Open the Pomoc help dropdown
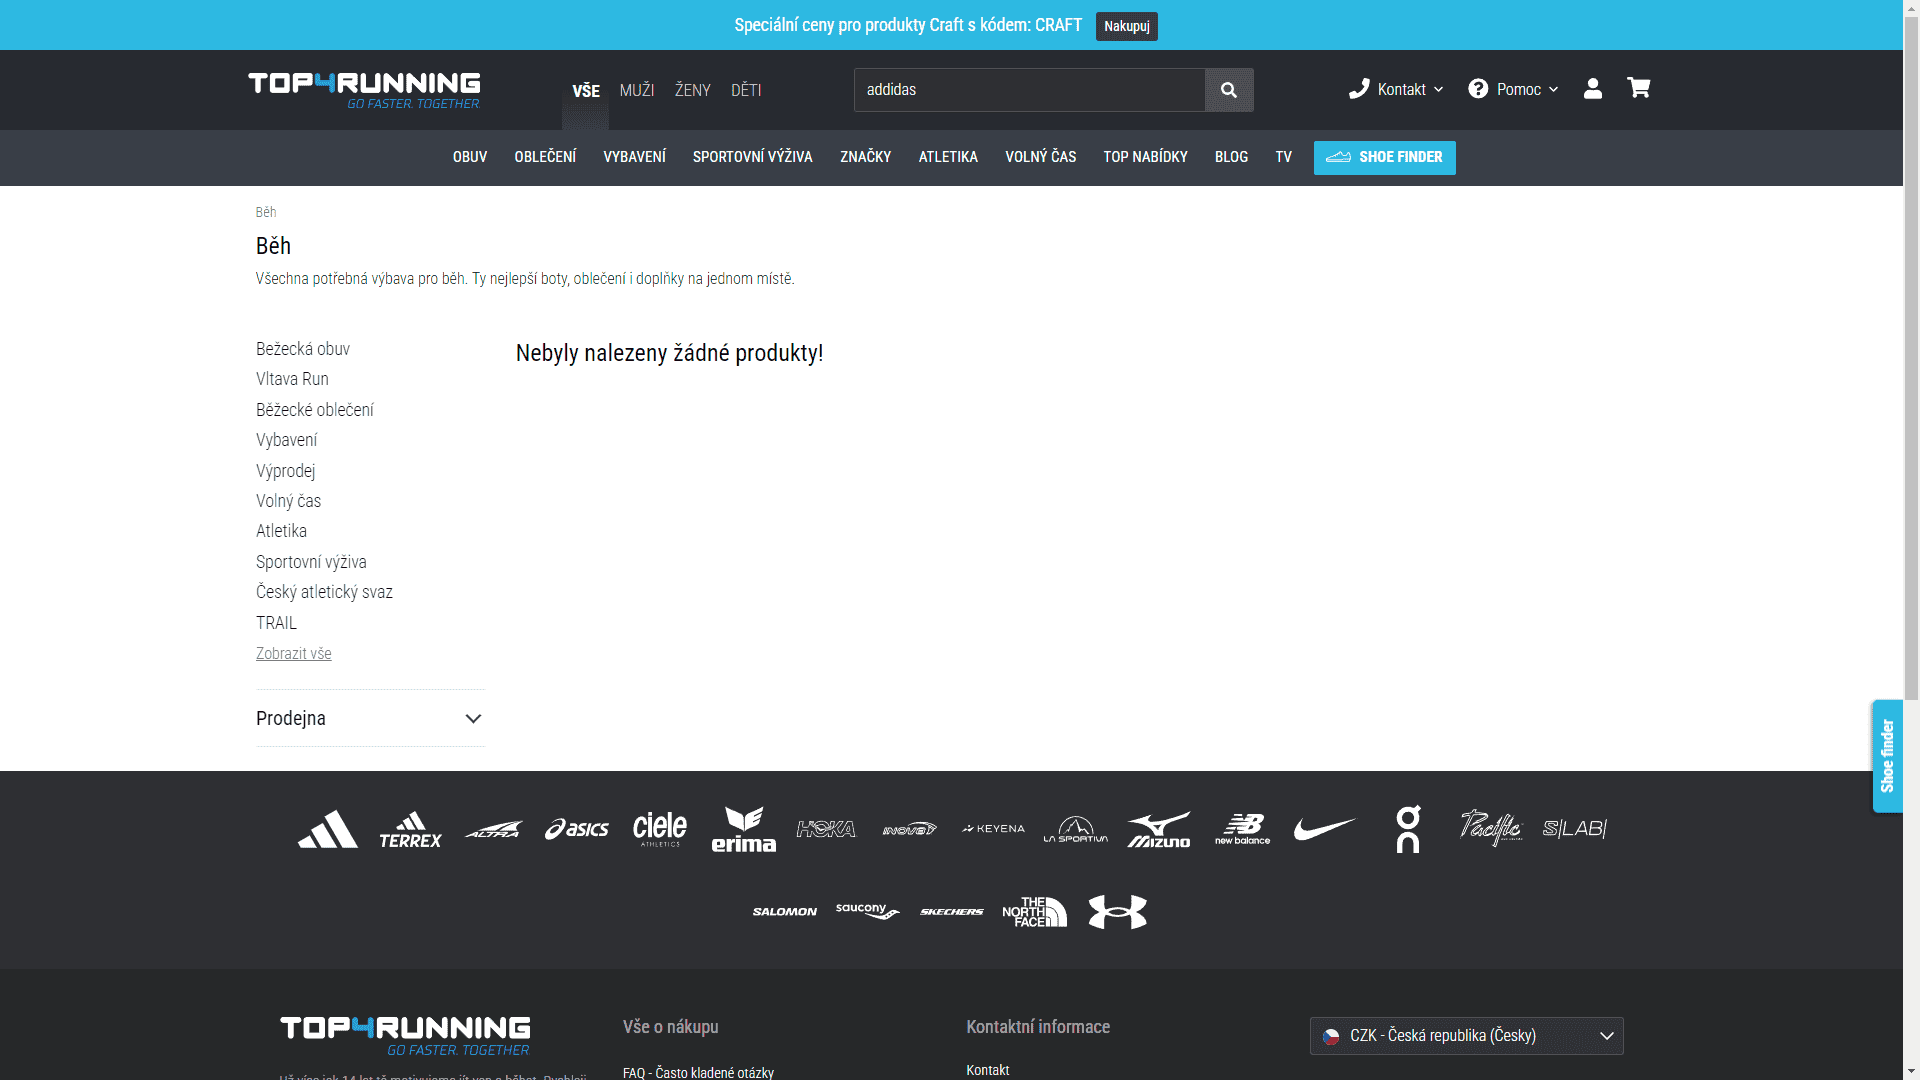This screenshot has height=1080, width=1920. point(1513,90)
